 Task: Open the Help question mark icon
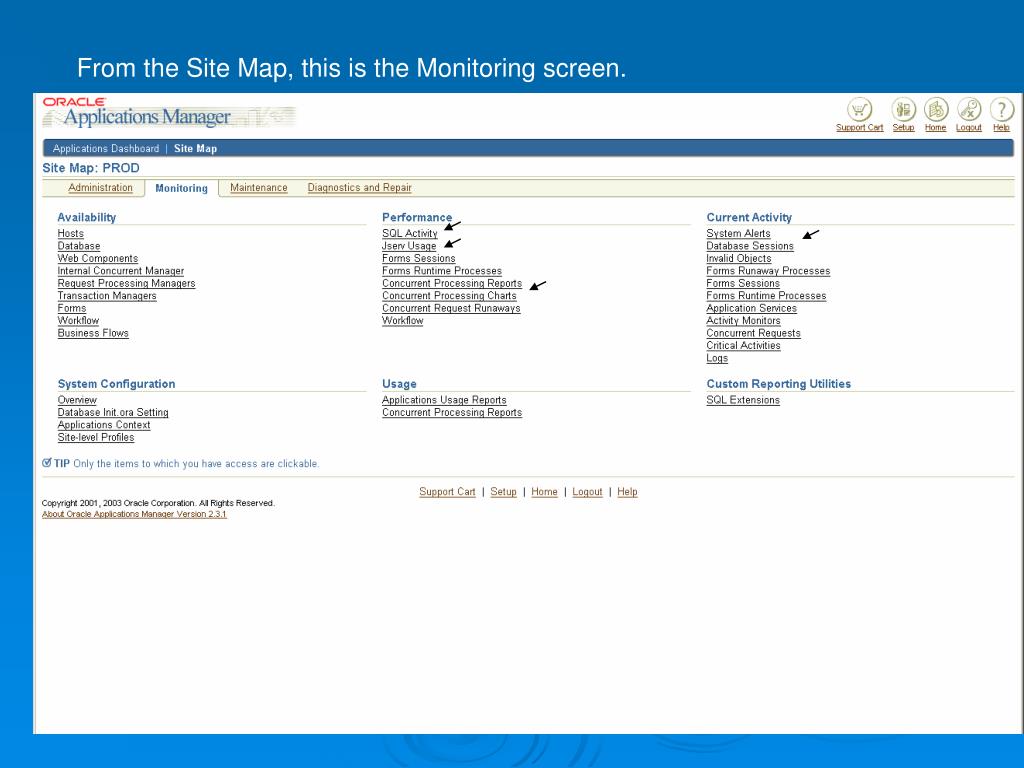[1001, 109]
